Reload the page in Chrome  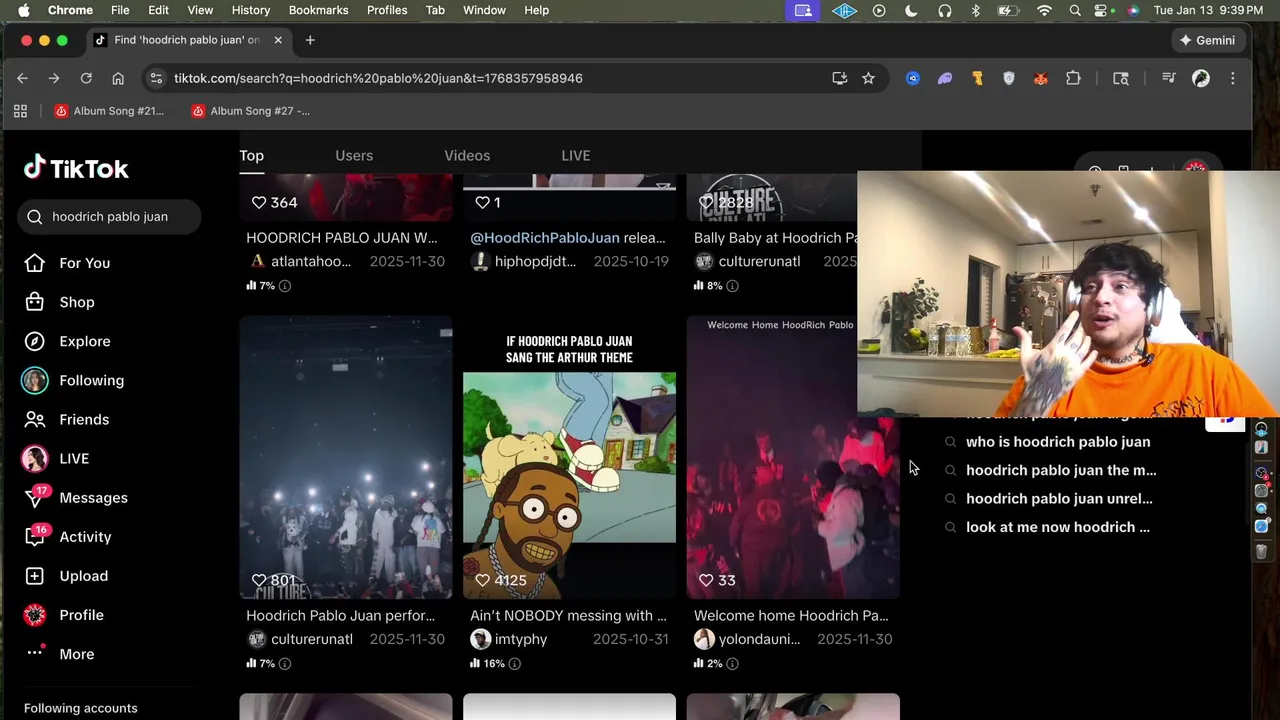point(86,78)
